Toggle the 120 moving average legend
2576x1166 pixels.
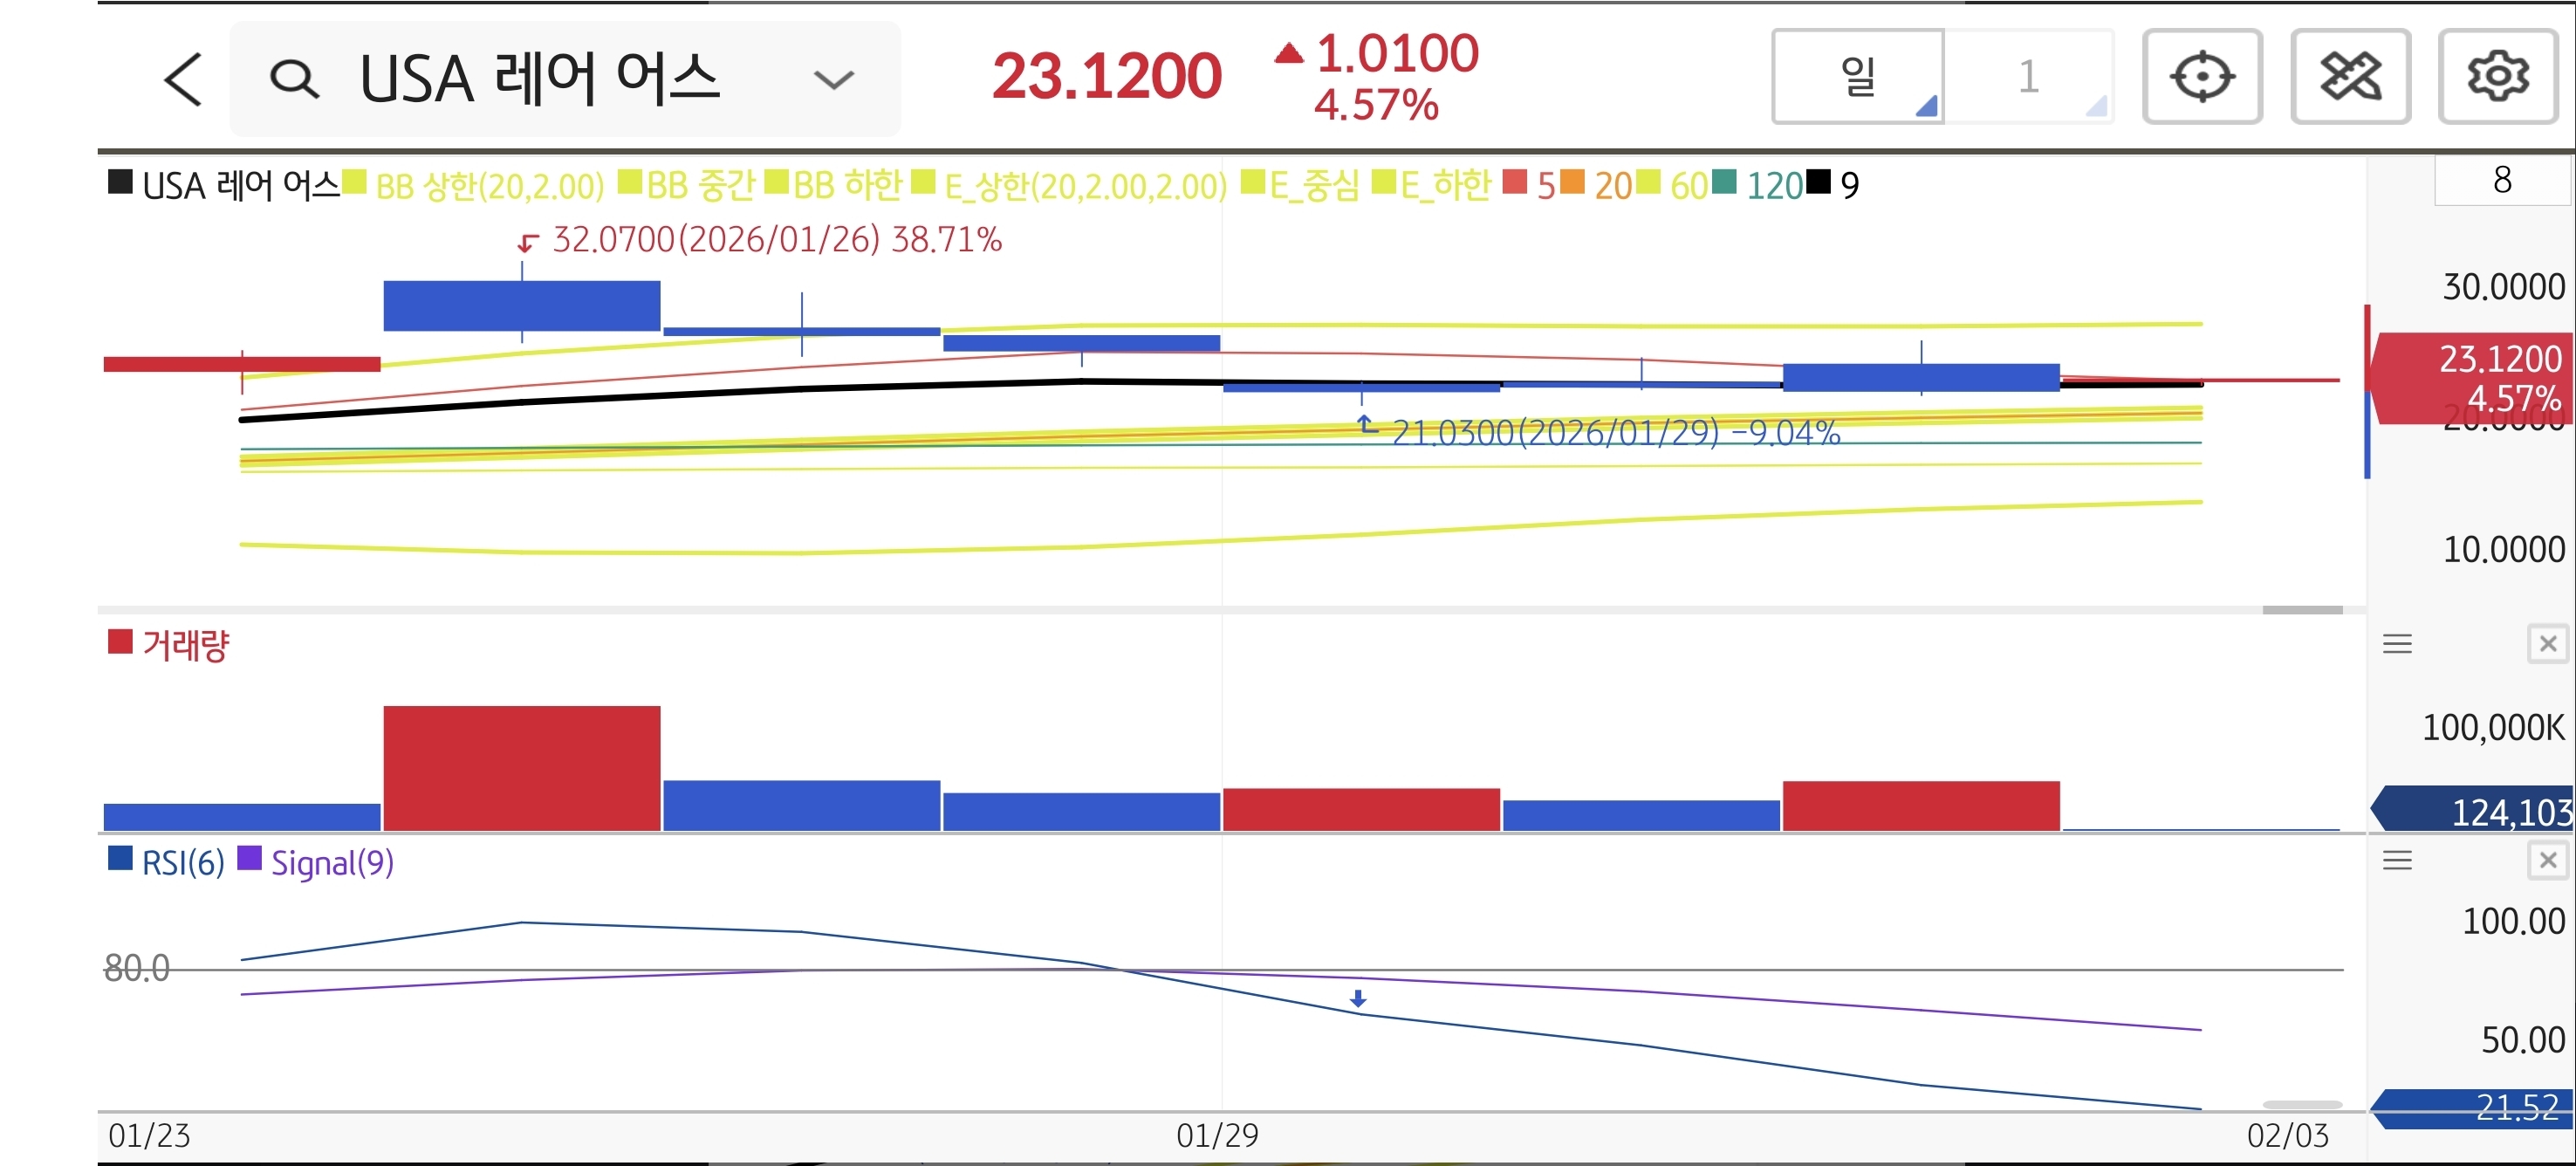pos(1773,186)
